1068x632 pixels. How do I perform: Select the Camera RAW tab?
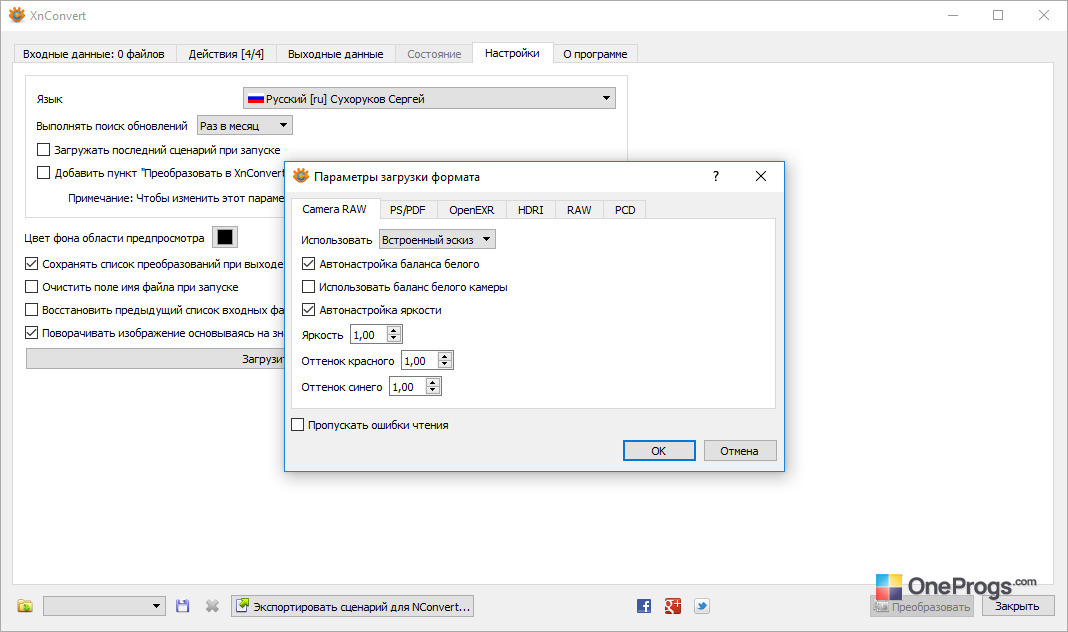tap(334, 209)
